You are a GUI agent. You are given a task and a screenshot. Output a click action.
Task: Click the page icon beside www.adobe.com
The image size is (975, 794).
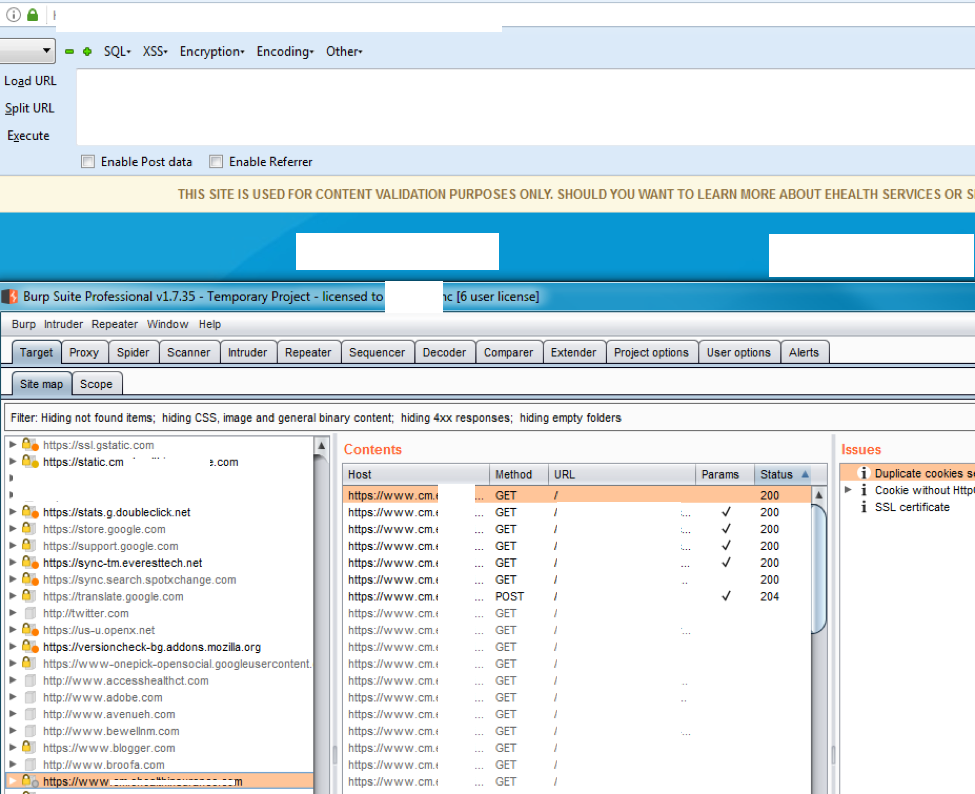pyautogui.click(x=29, y=697)
